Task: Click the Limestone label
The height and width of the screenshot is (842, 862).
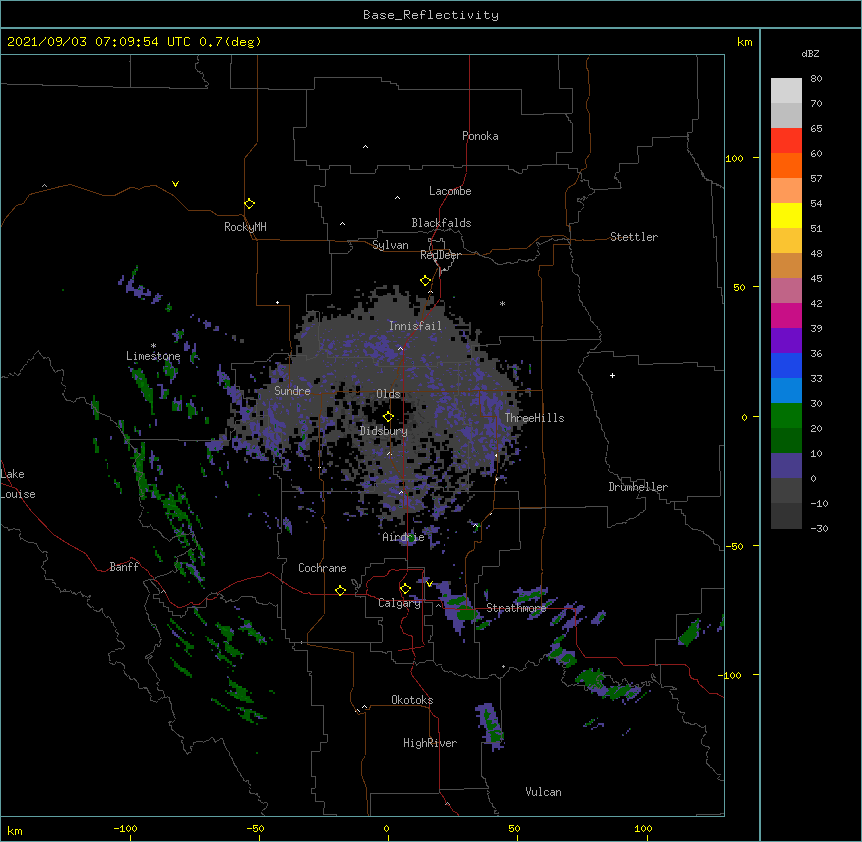Action: (x=153, y=356)
